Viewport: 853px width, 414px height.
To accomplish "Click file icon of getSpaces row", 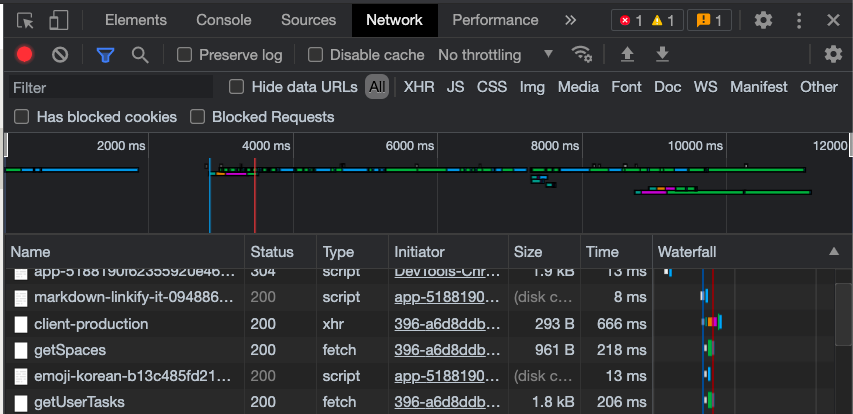I will tap(21, 350).
